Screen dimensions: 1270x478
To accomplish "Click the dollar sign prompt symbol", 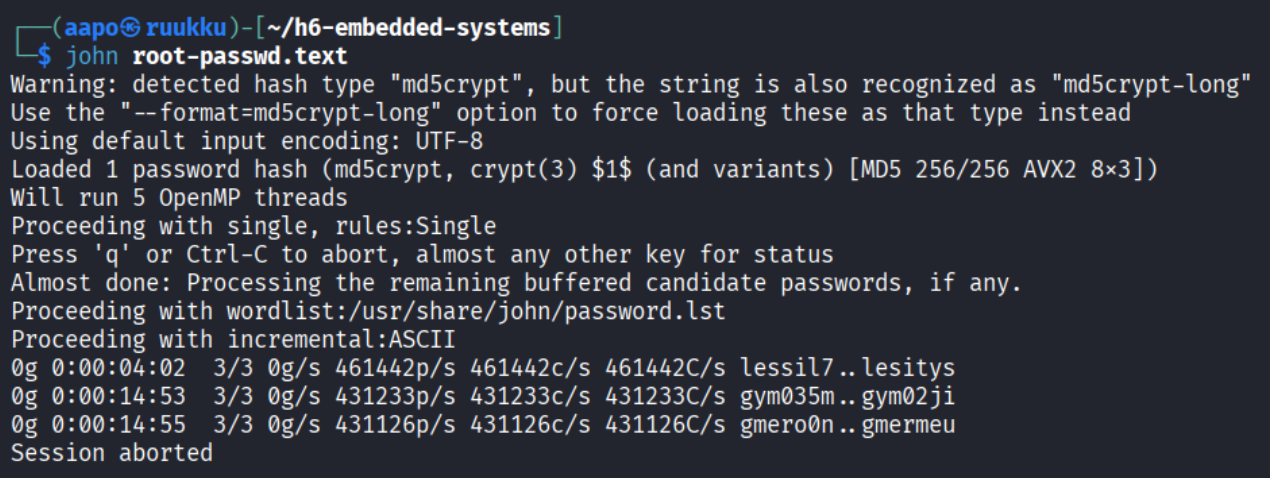I will [43, 56].
